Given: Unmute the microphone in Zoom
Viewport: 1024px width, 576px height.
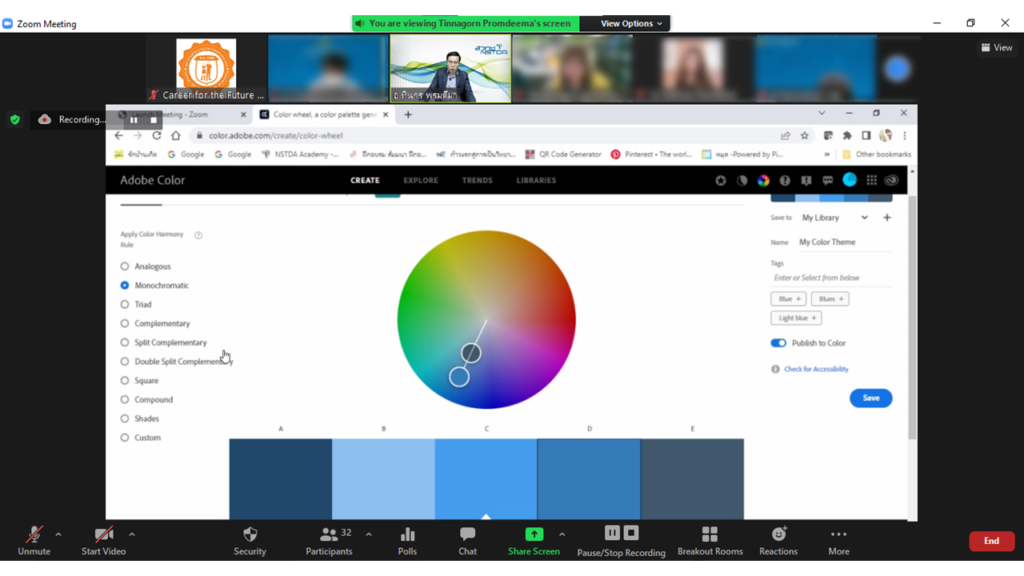Looking at the screenshot, I should [34, 541].
